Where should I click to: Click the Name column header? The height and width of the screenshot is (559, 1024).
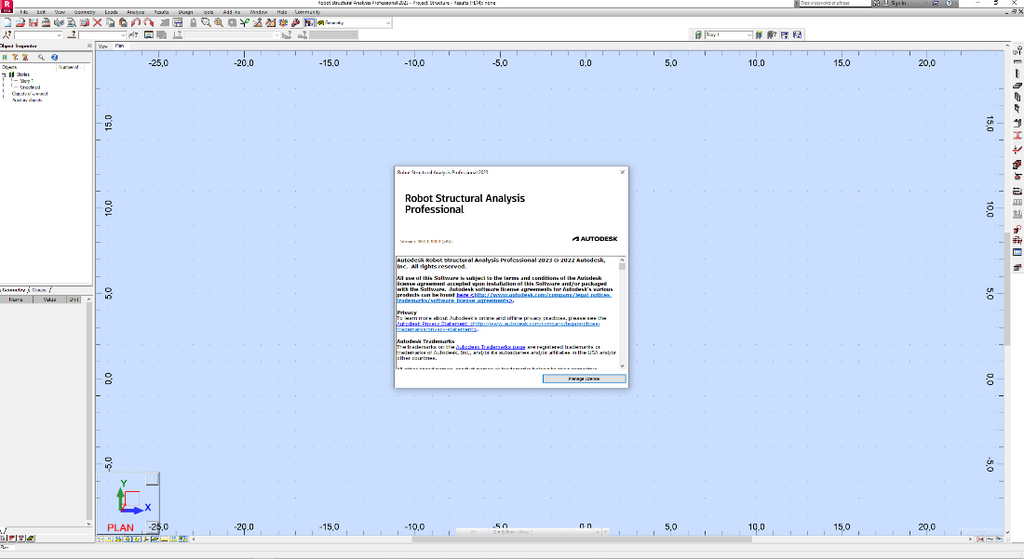[16, 300]
